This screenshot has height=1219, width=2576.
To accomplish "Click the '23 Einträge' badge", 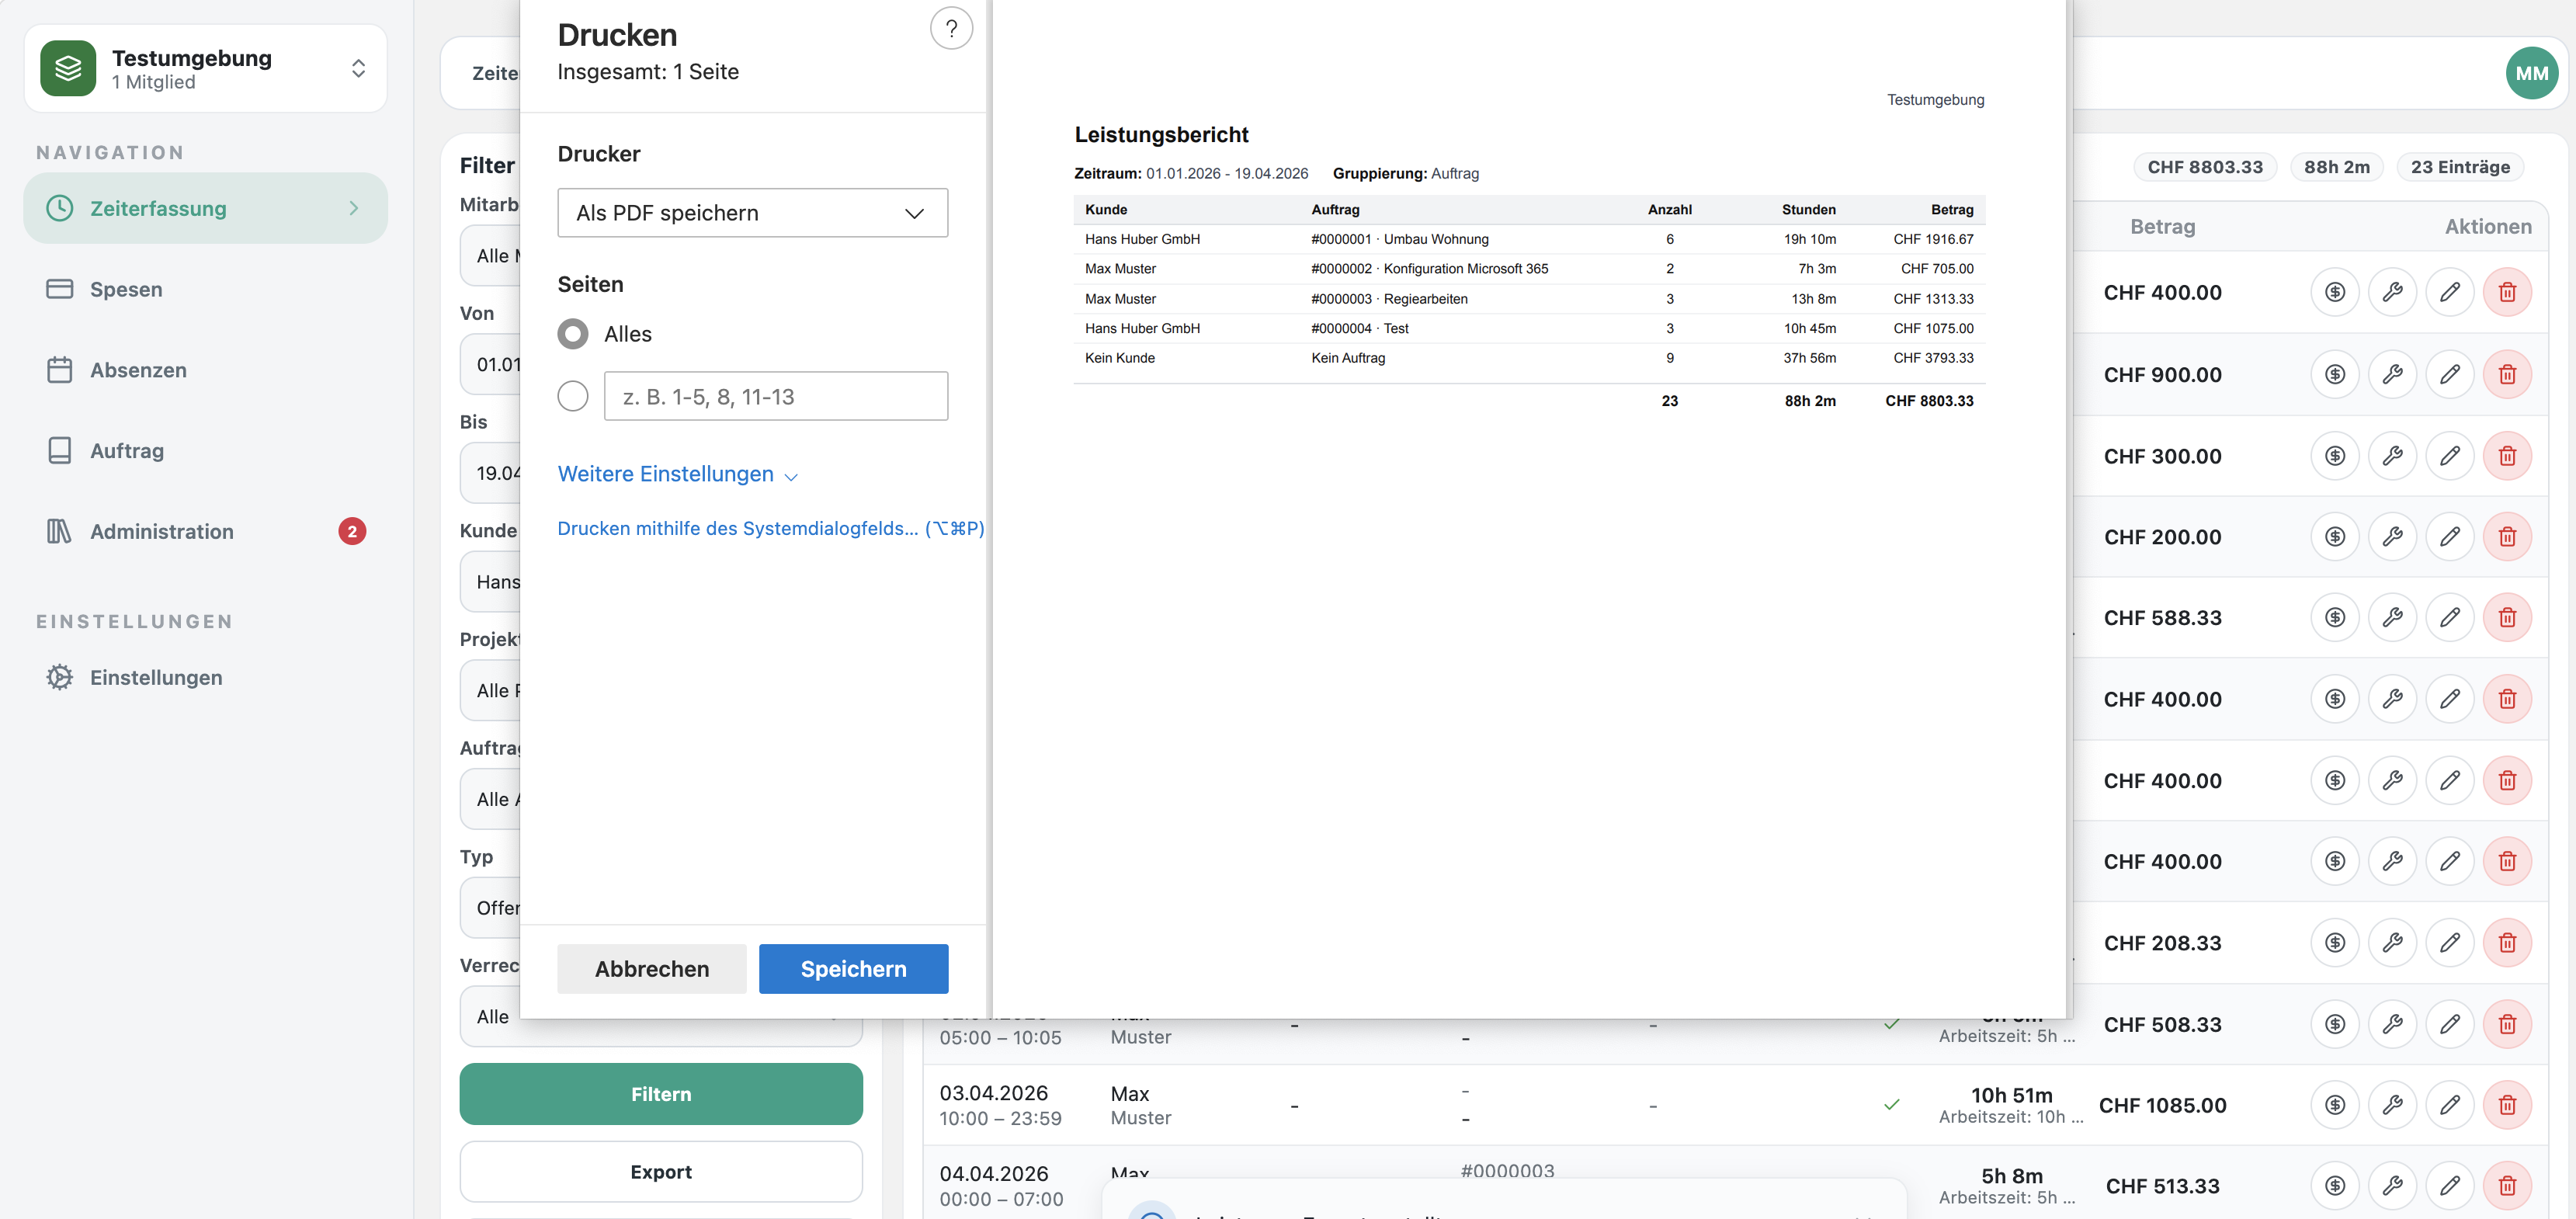I will tap(2459, 167).
